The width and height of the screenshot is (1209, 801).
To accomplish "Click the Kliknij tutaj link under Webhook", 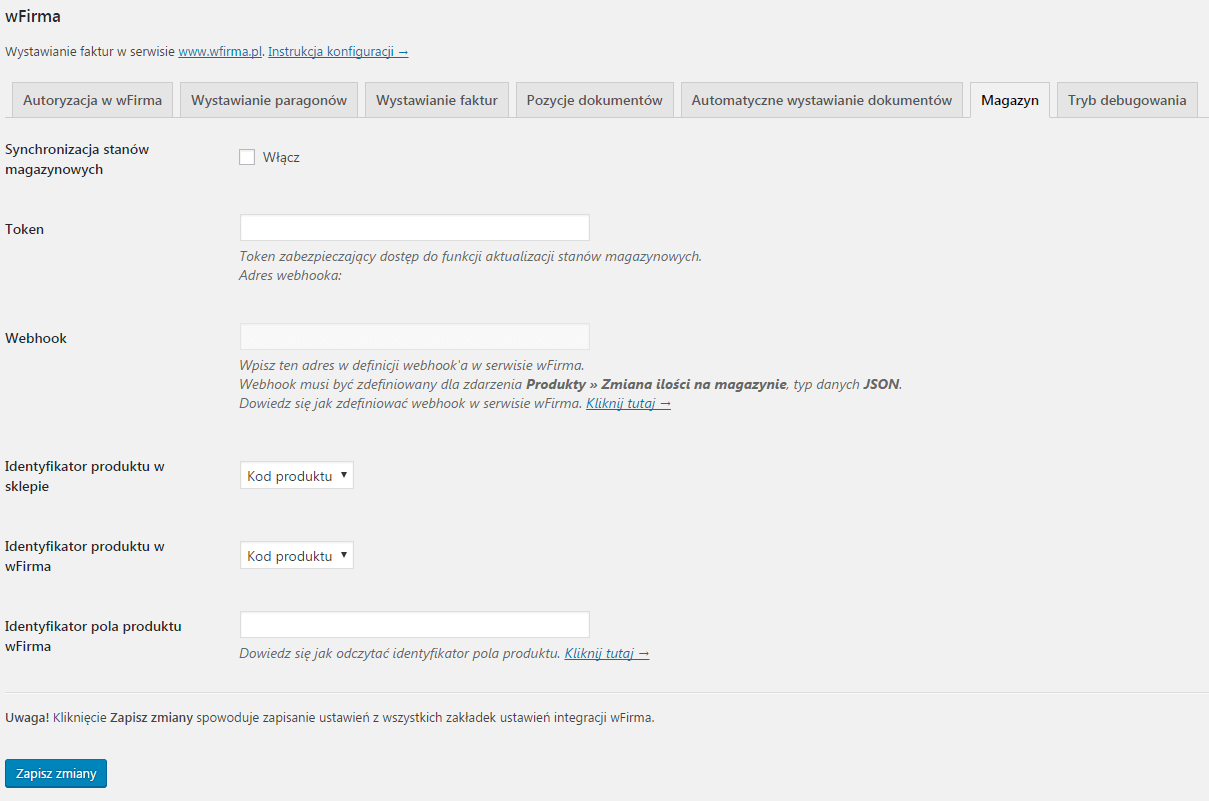I will 628,404.
